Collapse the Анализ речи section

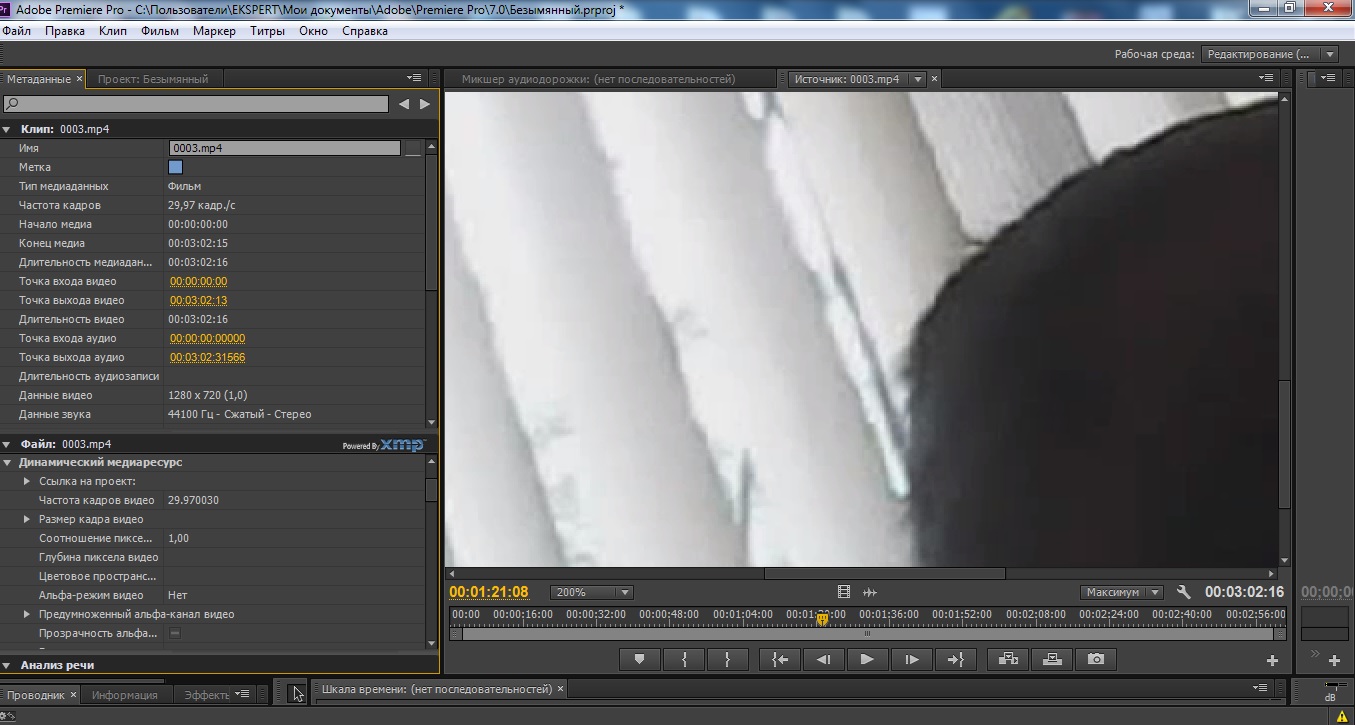tap(7, 665)
